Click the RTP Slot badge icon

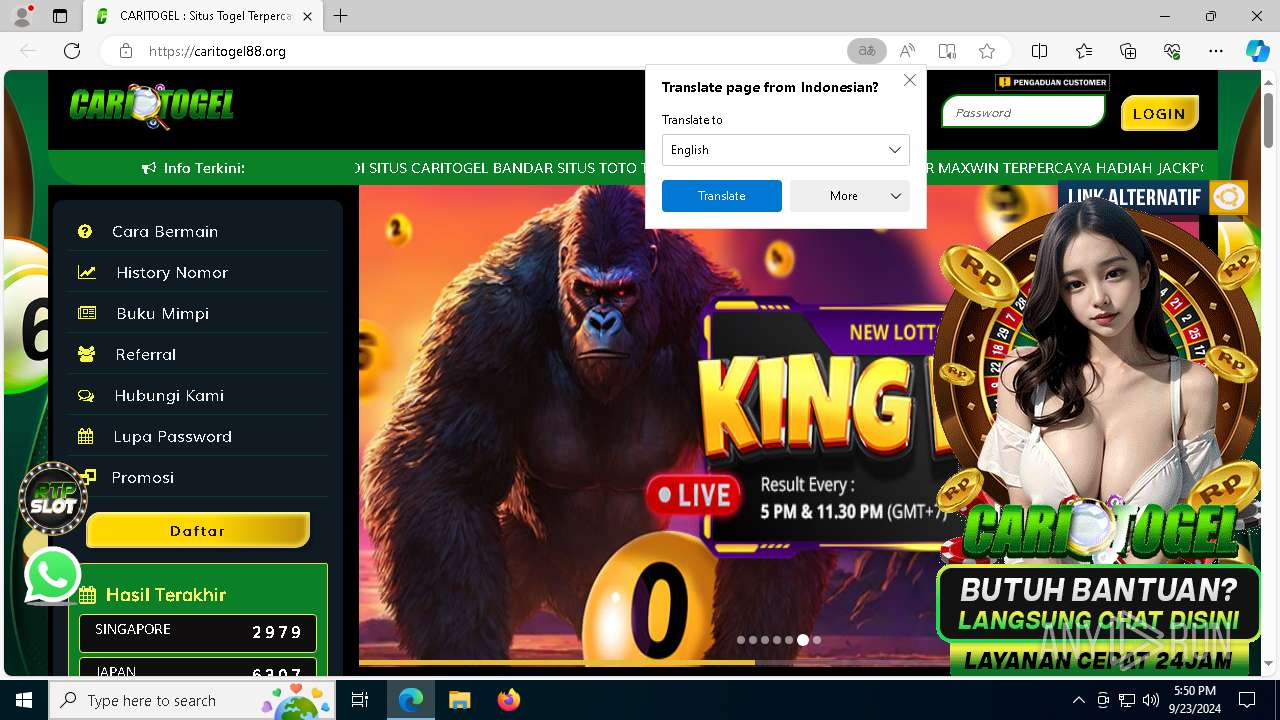coord(54,498)
